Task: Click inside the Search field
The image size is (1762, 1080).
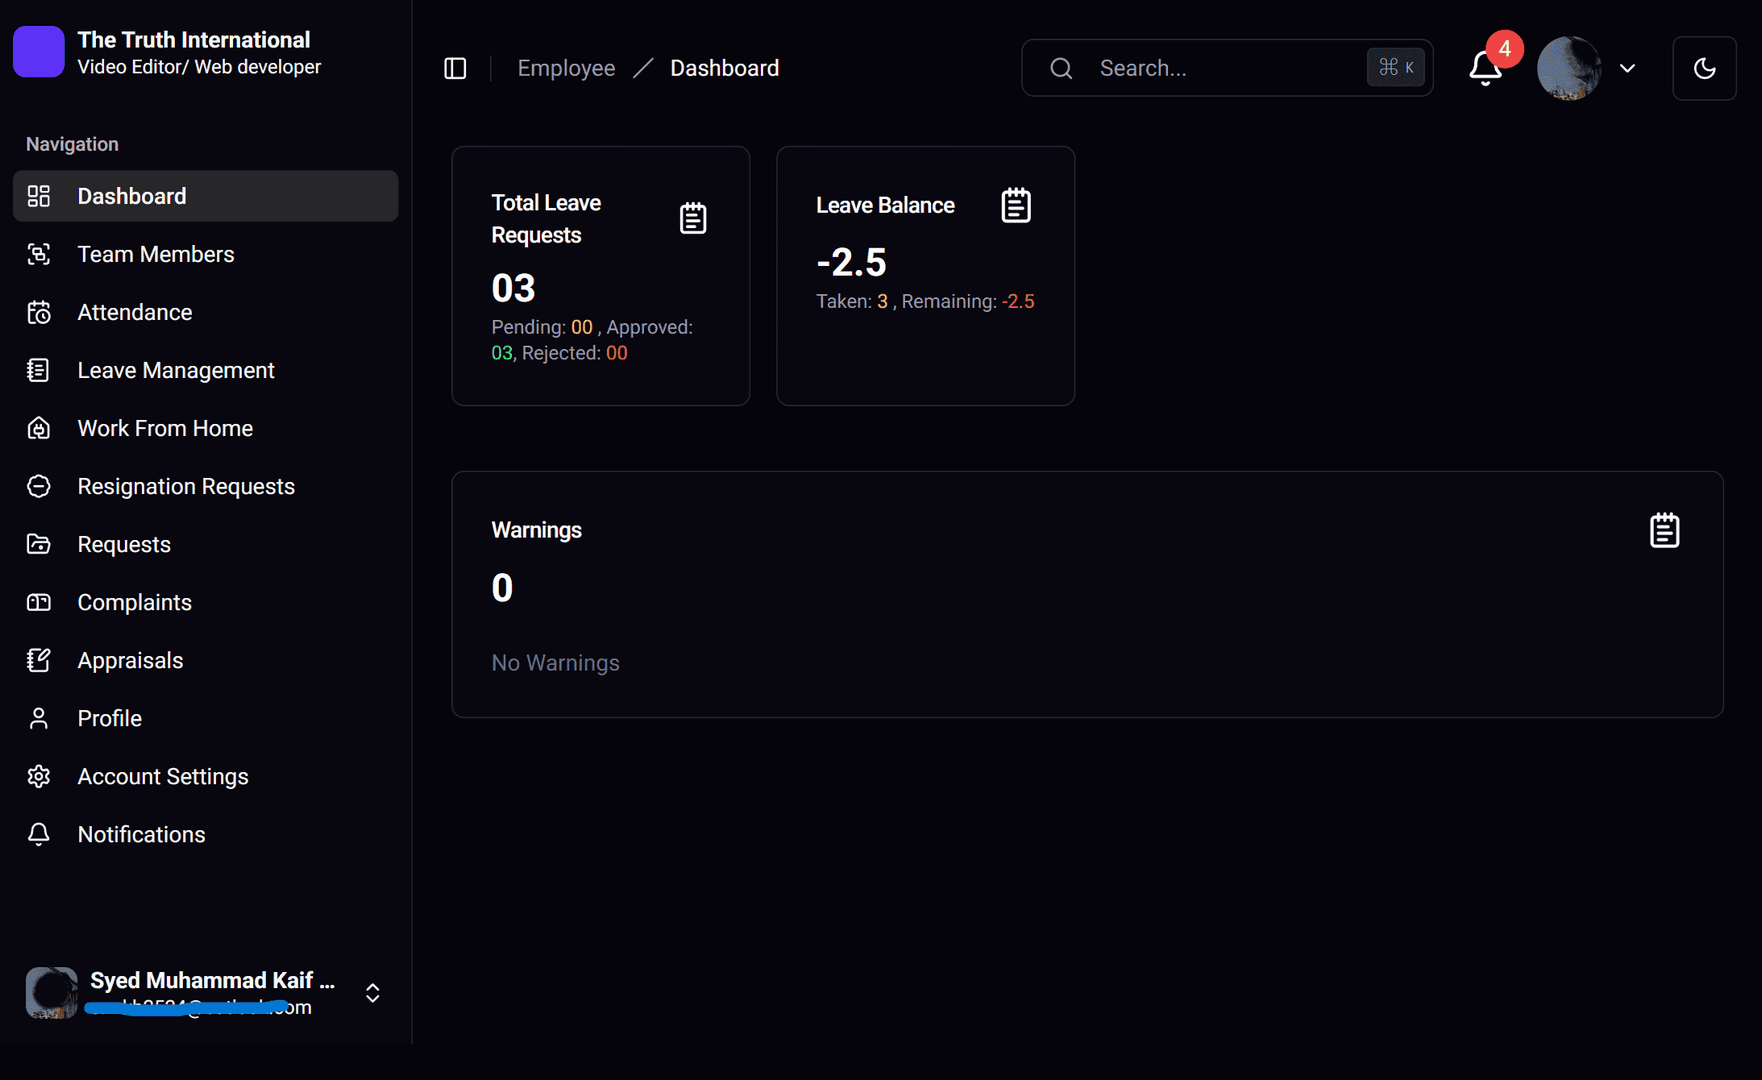Action: coord(1200,68)
